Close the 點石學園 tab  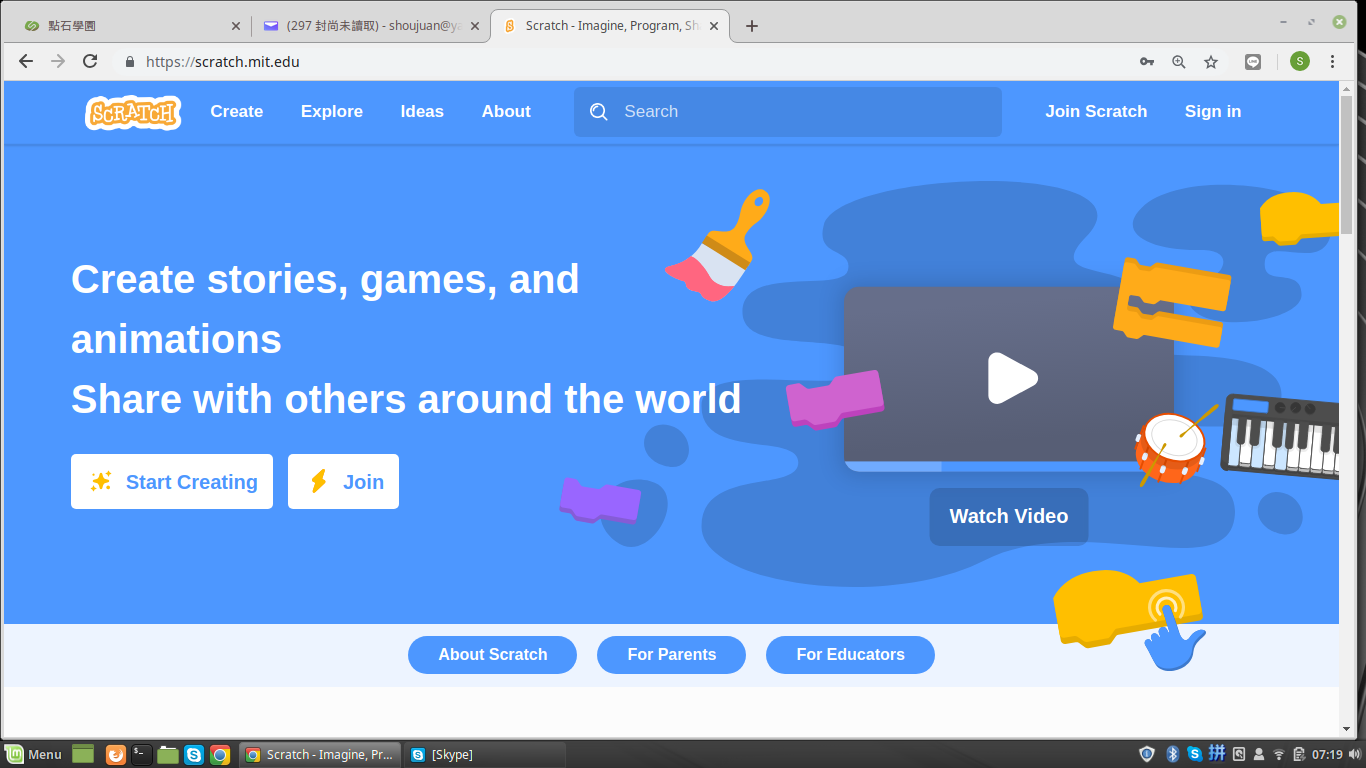click(236, 26)
